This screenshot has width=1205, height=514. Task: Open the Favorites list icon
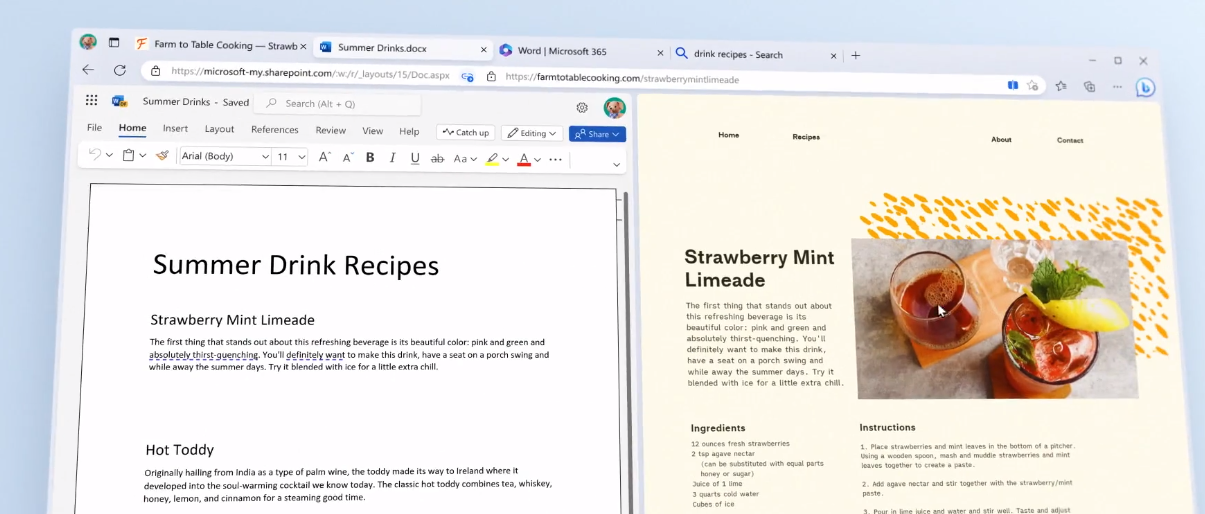pos(1061,86)
